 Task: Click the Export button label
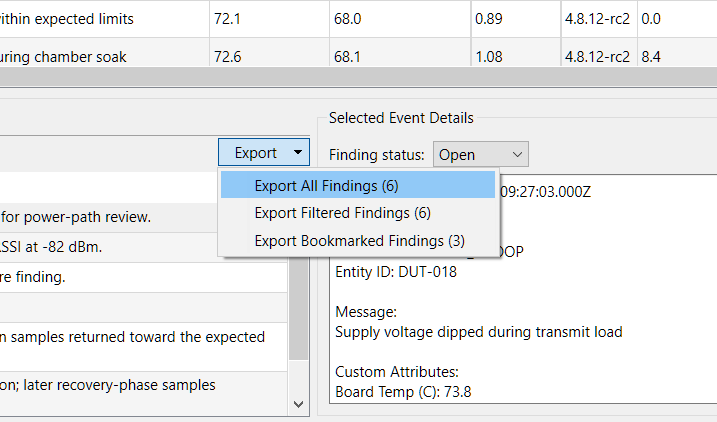tap(256, 153)
